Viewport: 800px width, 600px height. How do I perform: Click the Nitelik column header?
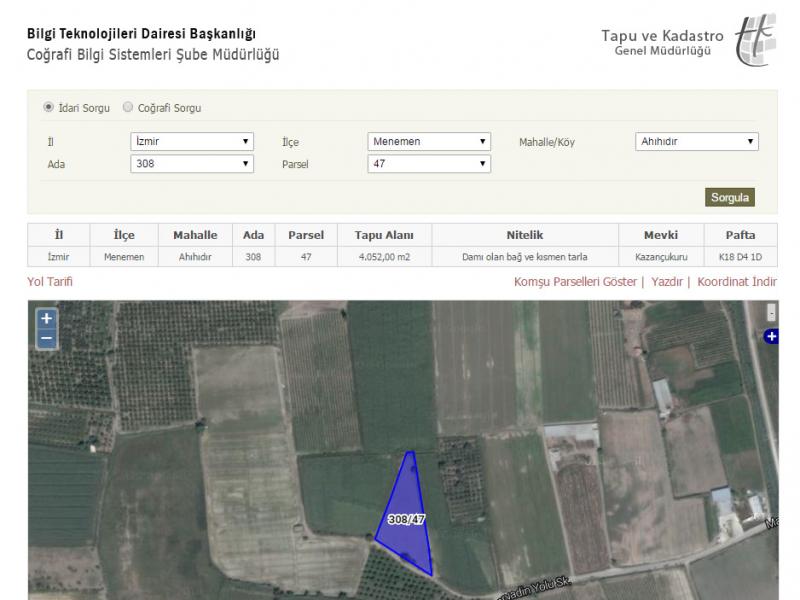[x=524, y=235]
